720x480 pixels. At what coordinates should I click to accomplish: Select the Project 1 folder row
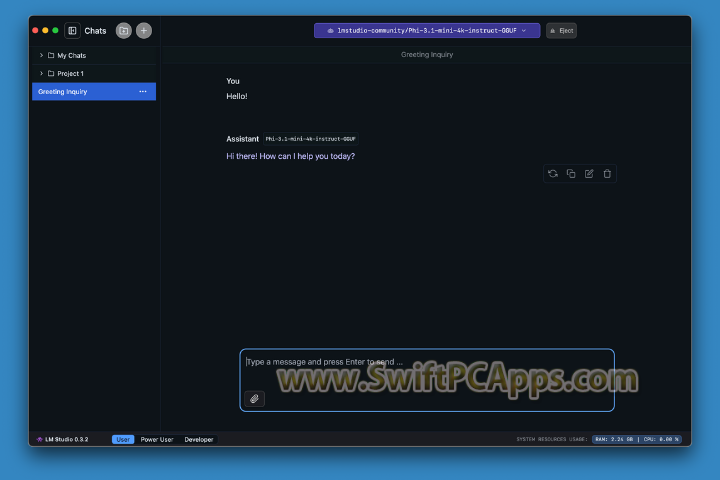click(94, 73)
